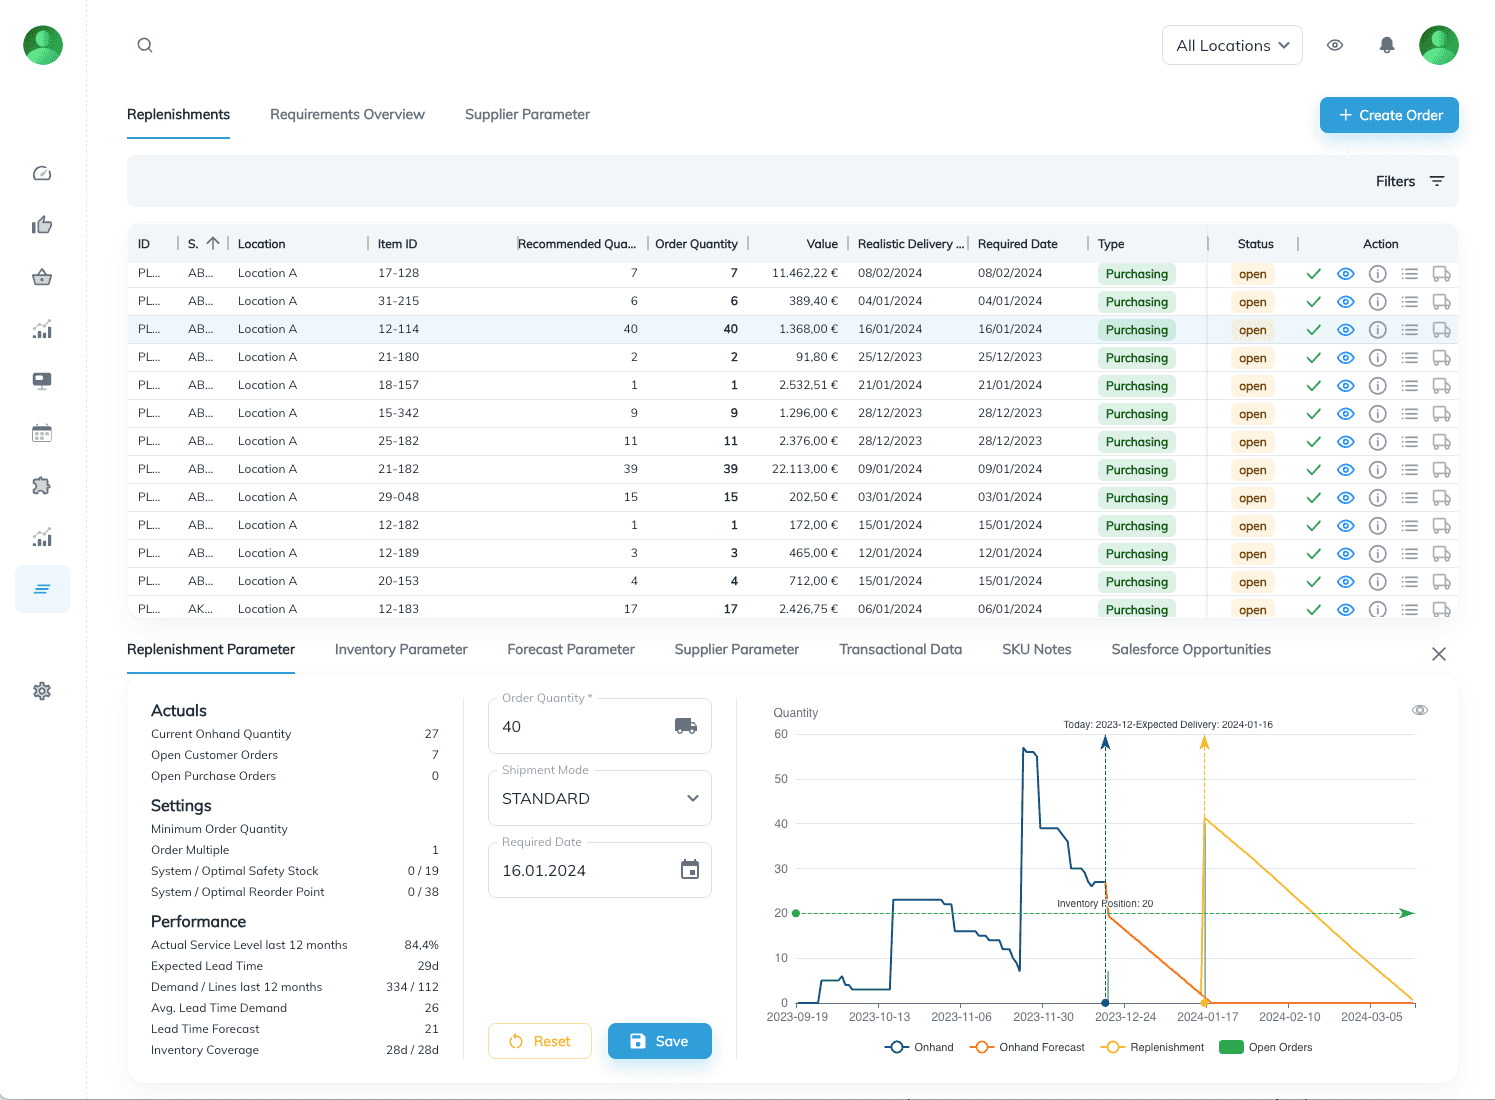Show details via blue eye icon for Item 12-114

1345,329
